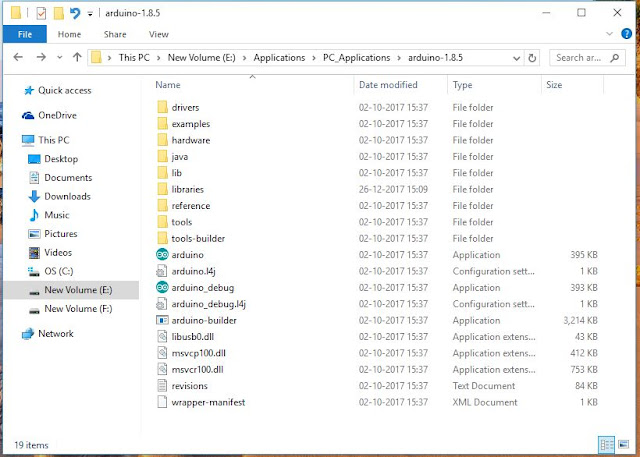
Task: Click the reference folder icon
Action: (x=162, y=205)
